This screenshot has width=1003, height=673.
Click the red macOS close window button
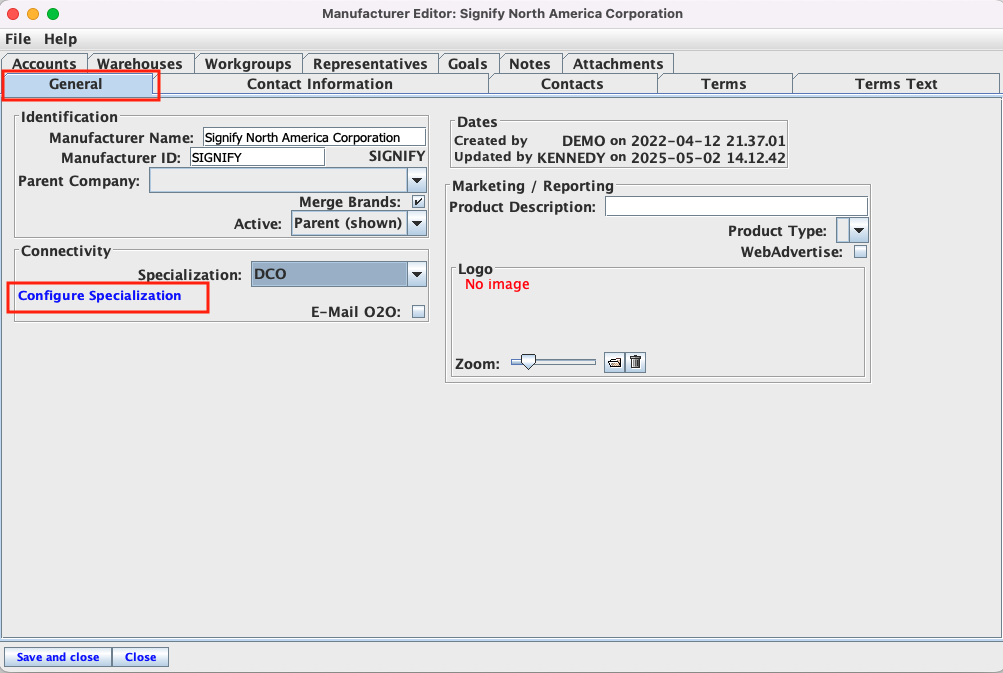coord(13,13)
